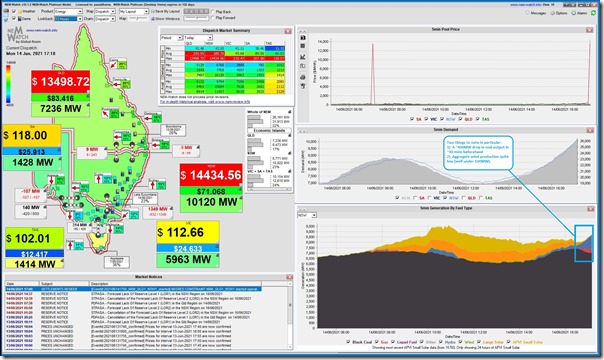Click the top icon in price chart sidebar
Viewport: 604px width, 360px height.
click(303, 38)
